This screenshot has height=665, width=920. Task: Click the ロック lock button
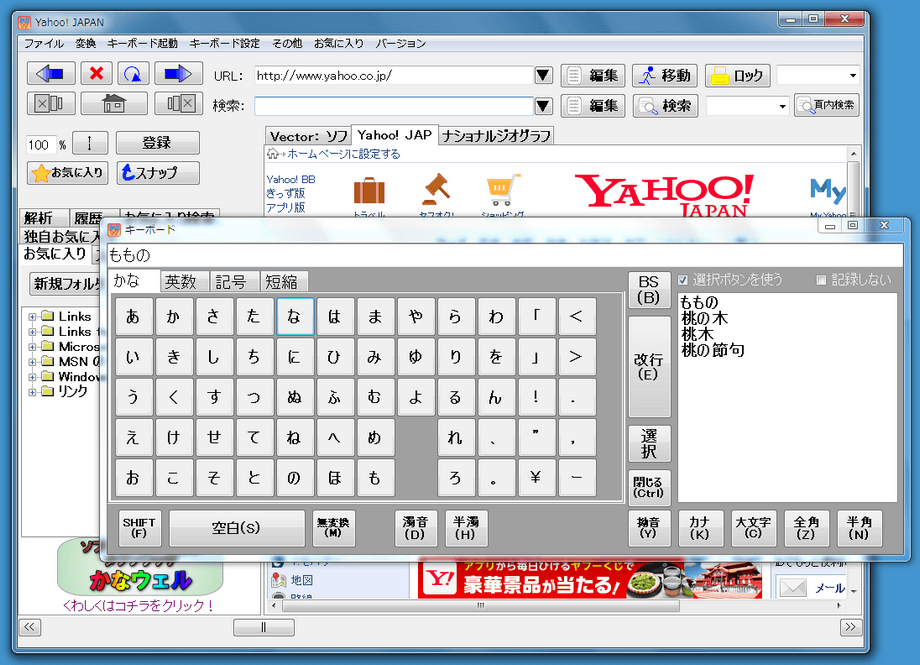[738, 76]
